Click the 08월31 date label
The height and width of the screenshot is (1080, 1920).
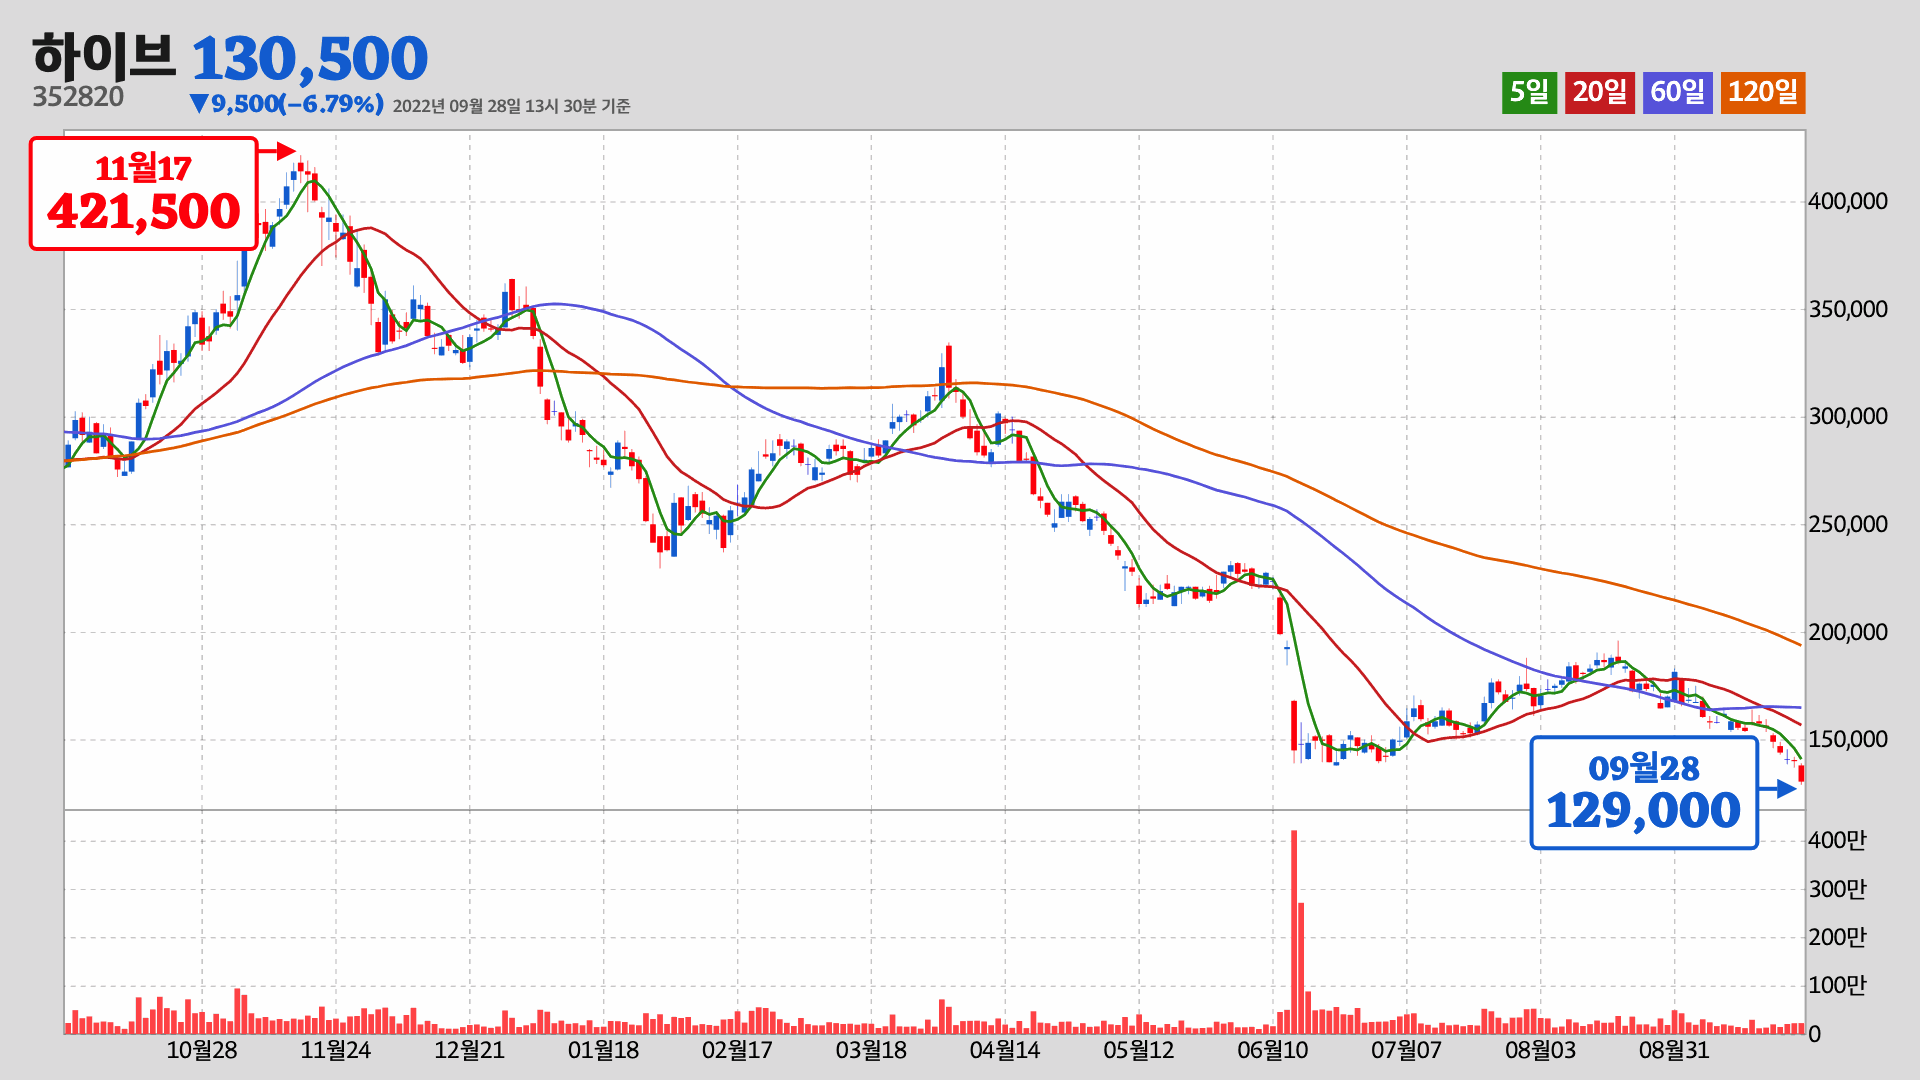click(1674, 1051)
